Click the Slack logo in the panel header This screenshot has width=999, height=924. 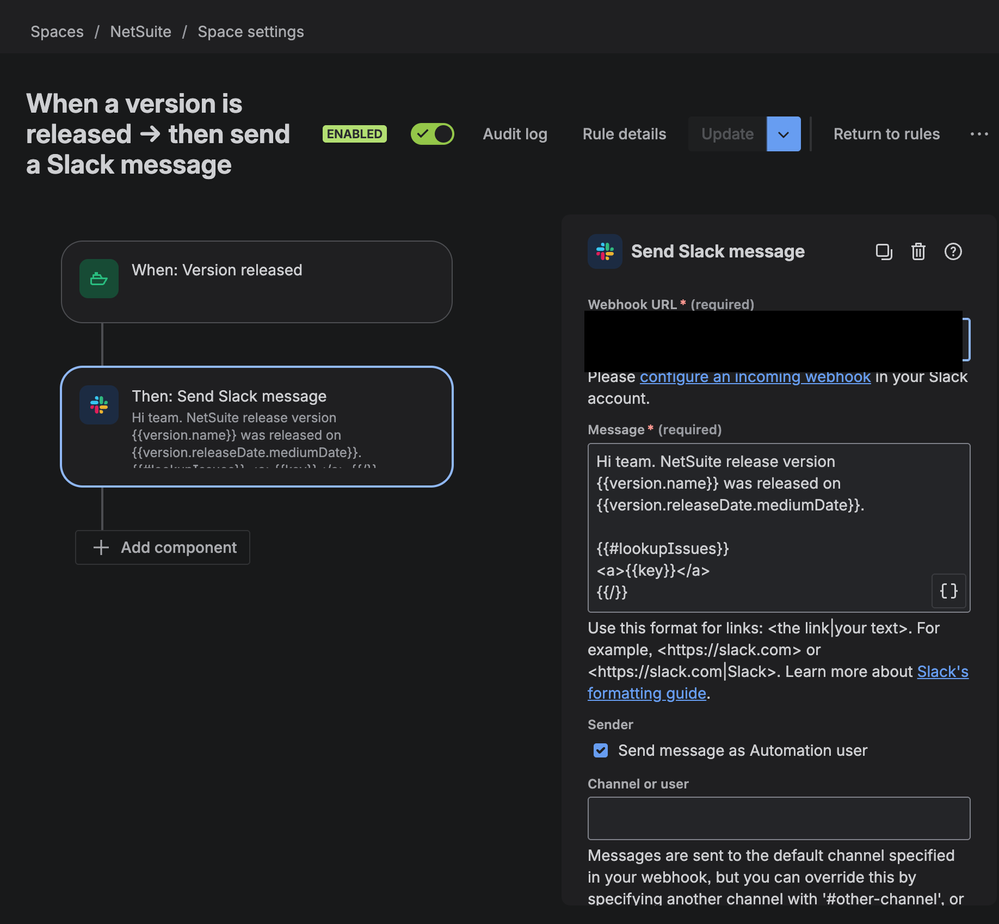coord(605,251)
